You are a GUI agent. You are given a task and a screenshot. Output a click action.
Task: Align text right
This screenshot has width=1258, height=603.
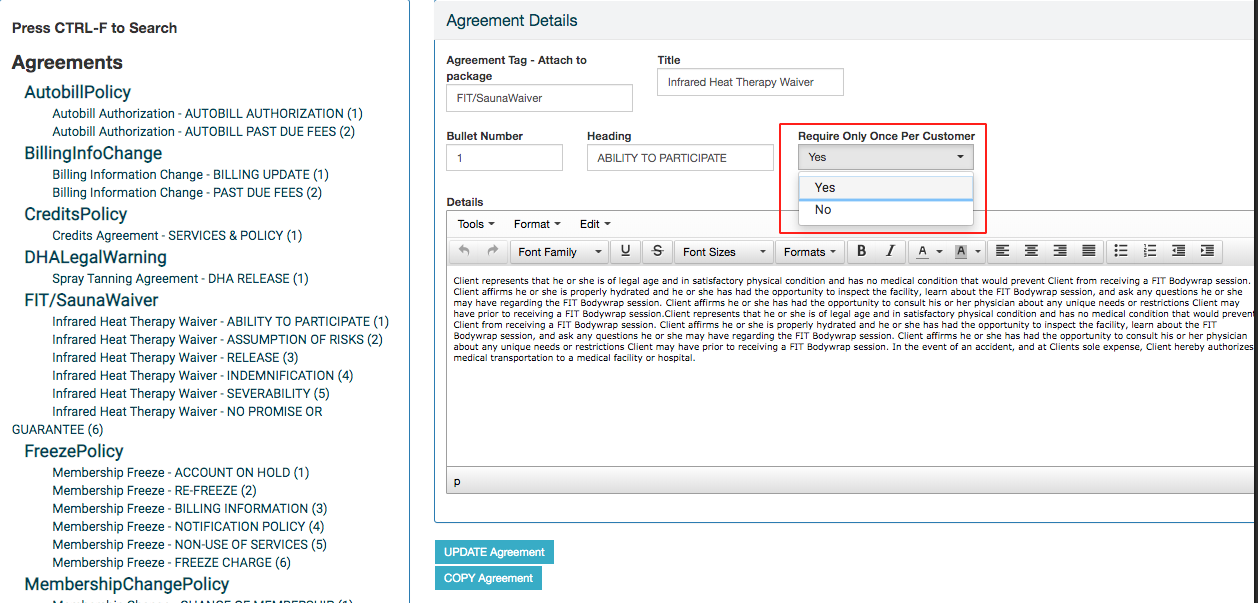[1060, 251]
